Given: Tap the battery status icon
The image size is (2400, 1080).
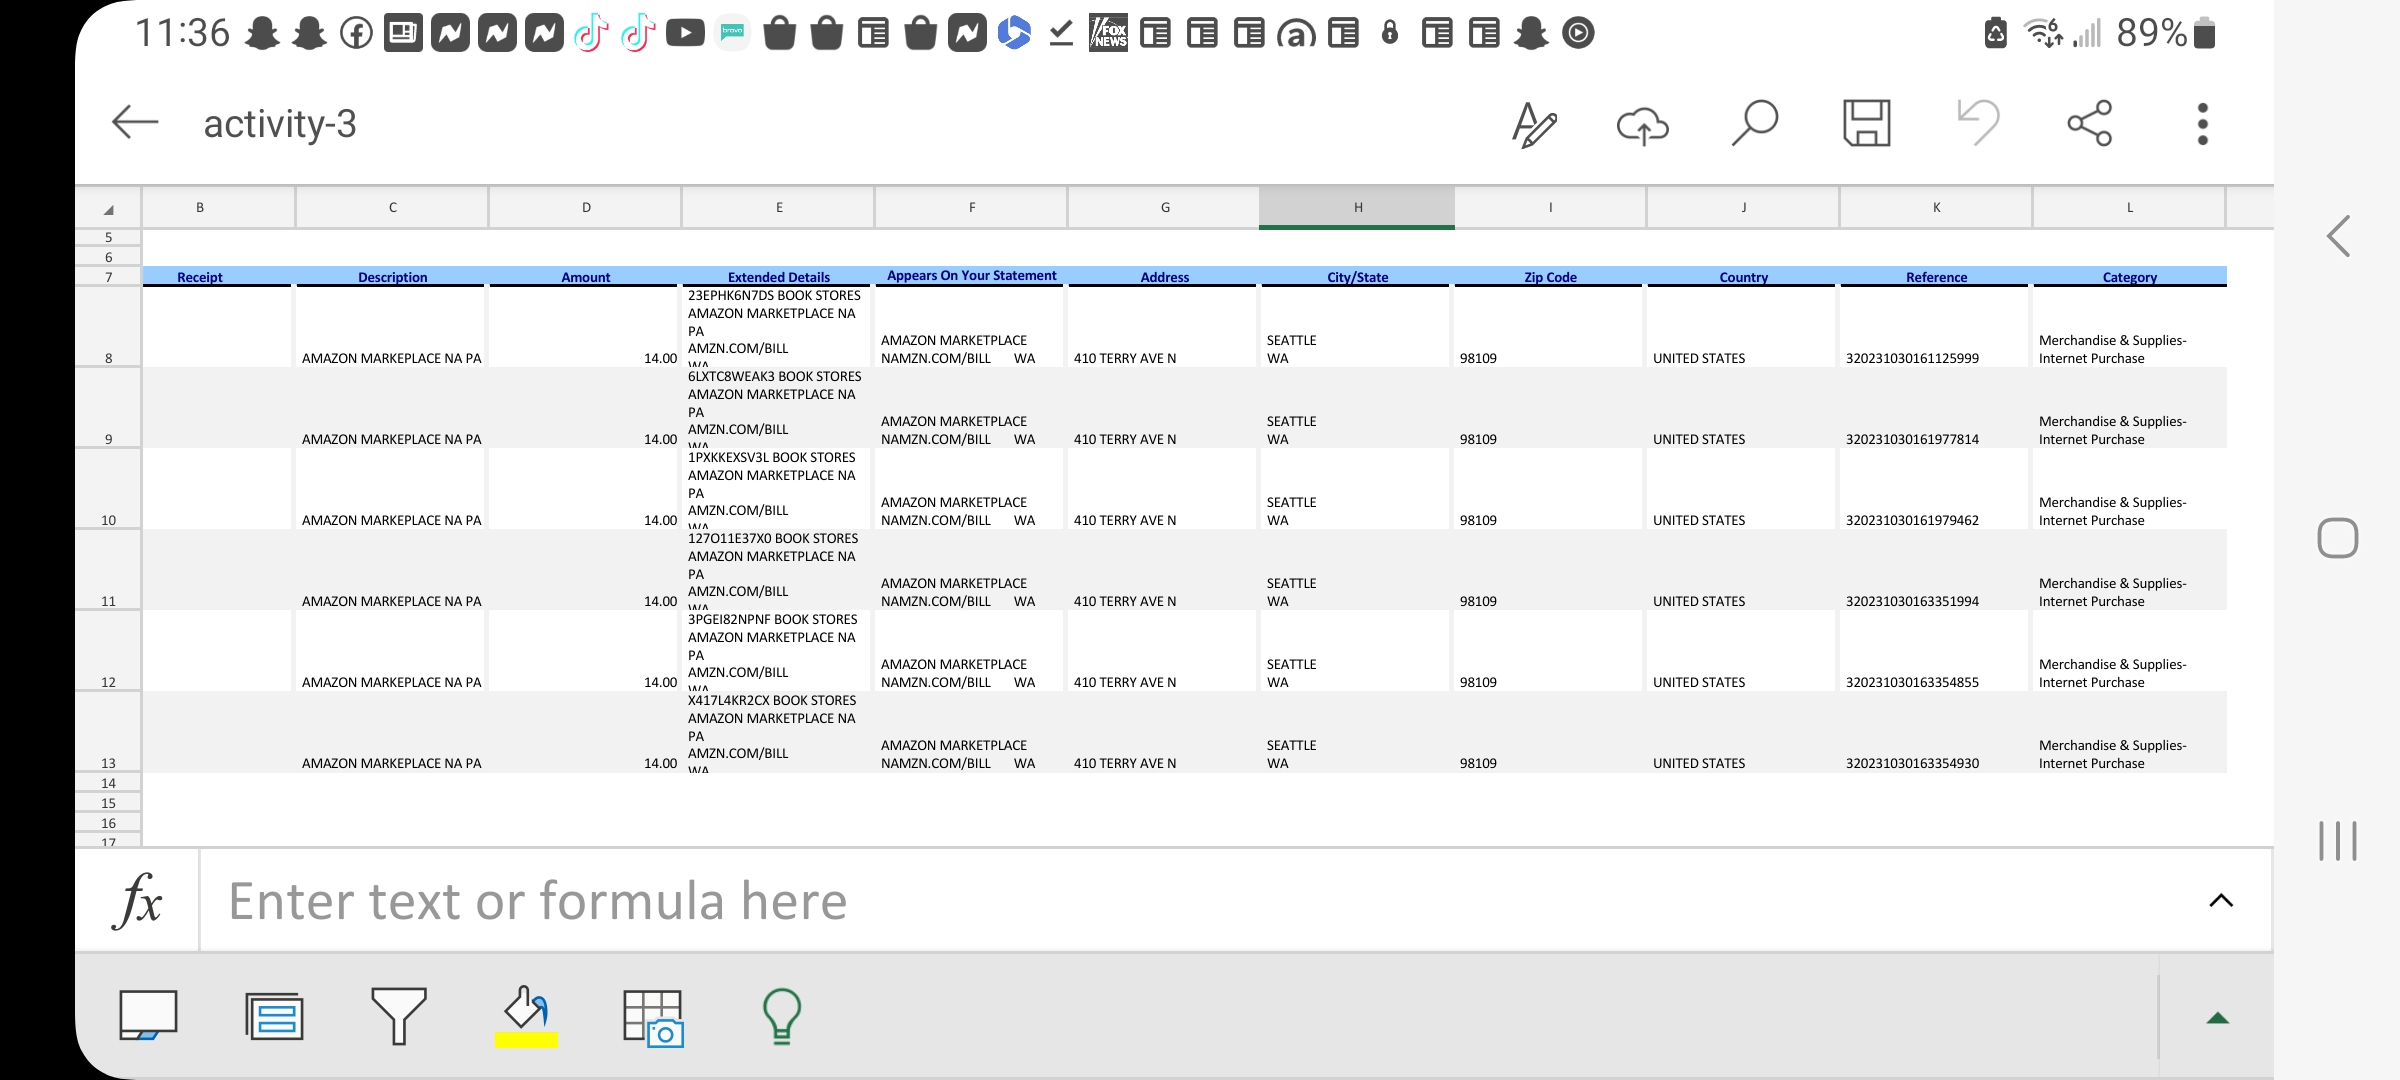Looking at the screenshot, I should (x=2204, y=33).
